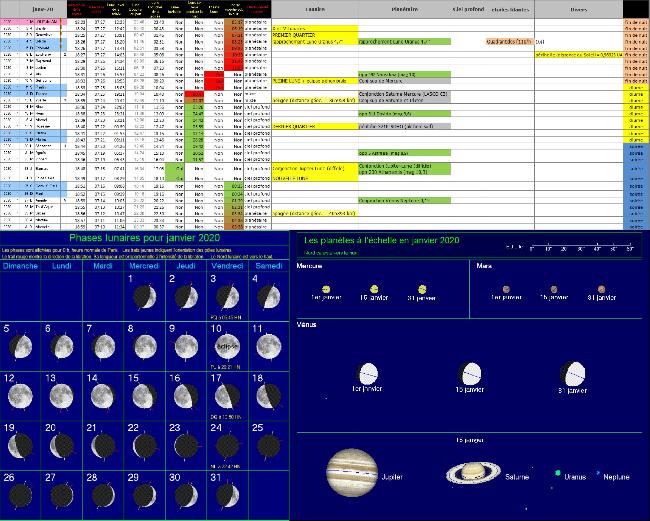The width and height of the screenshot is (650, 521).
Task: Select Venus phase for 15 janvier
Action: point(470,373)
